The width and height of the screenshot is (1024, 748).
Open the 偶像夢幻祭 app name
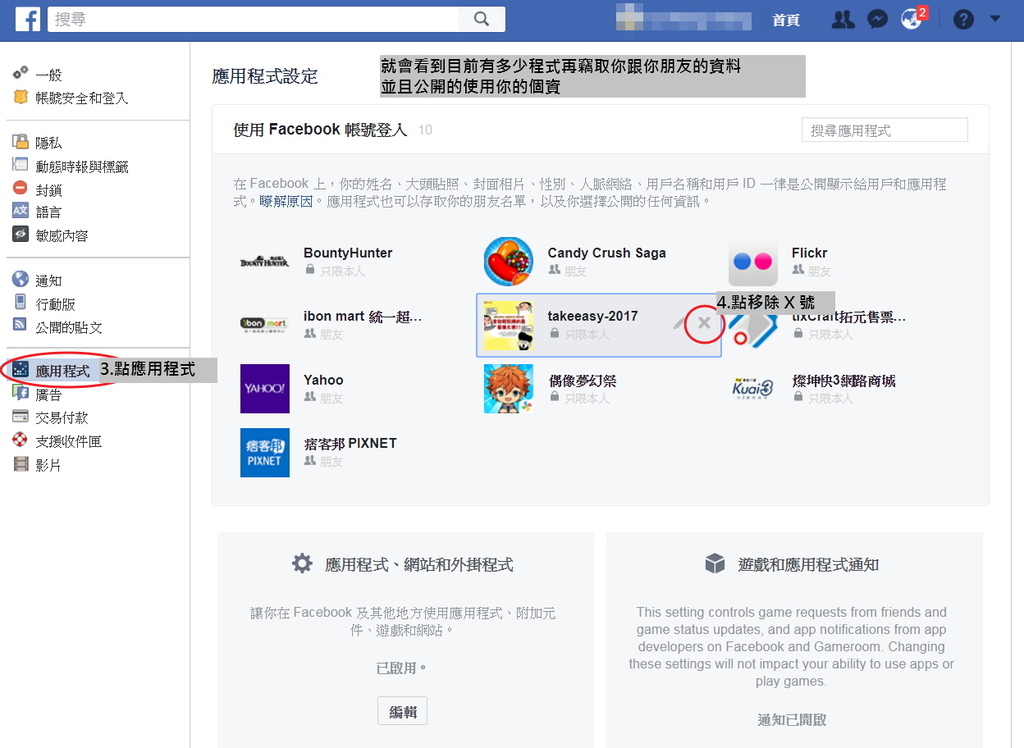coord(583,381)
